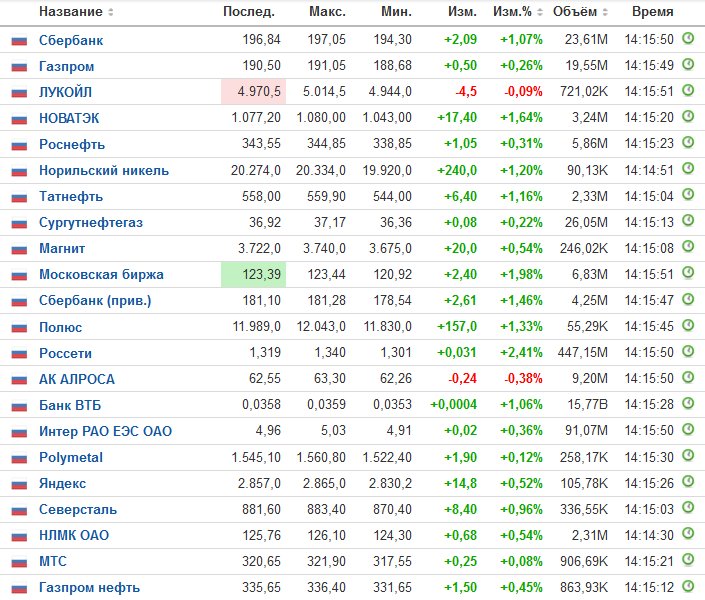705x600 pixels.
Task: Click the change value -0,38%
Action: [x=523, y=379]
